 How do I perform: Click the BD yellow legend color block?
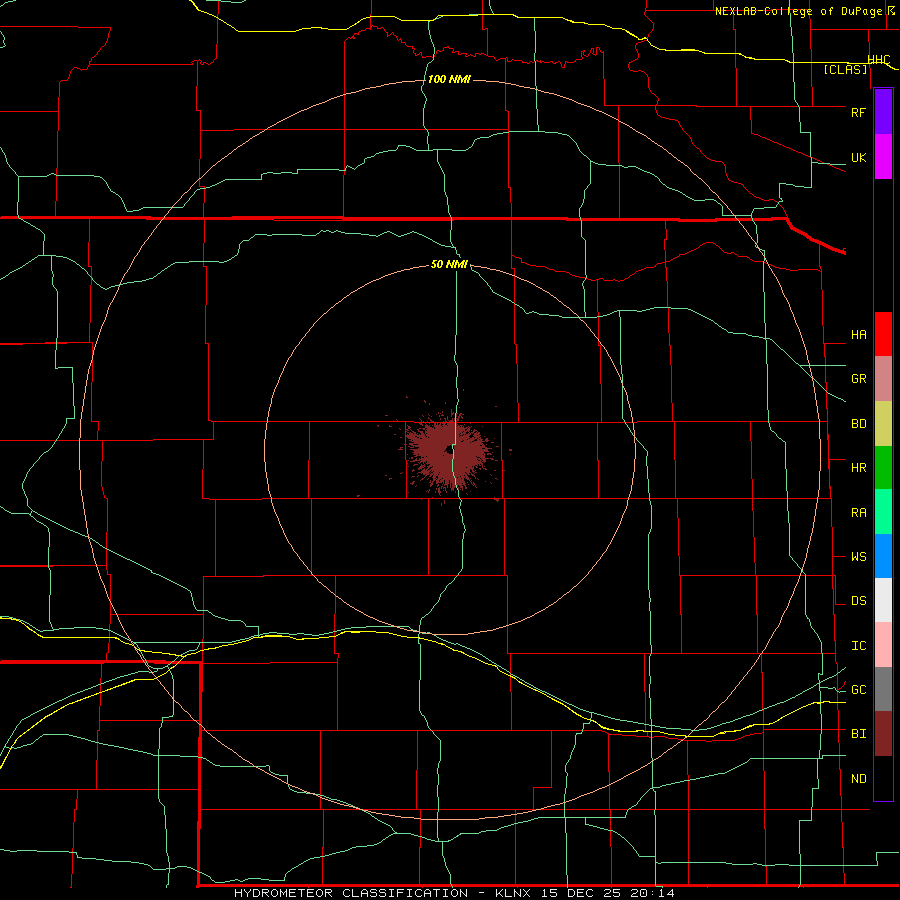pyautogui.click(x=883, y=424)
